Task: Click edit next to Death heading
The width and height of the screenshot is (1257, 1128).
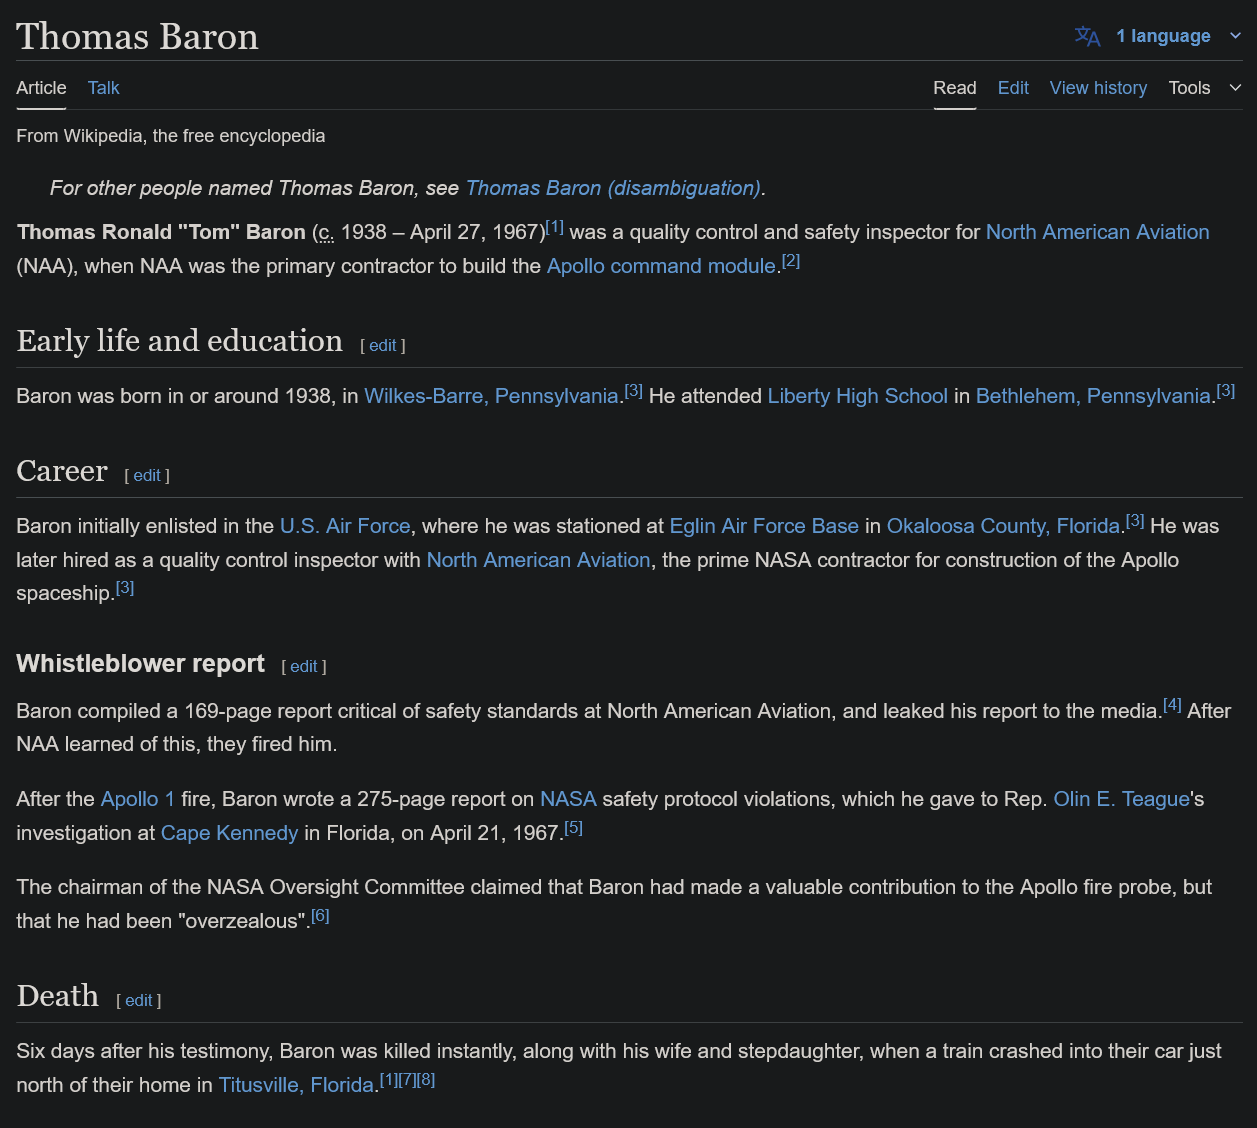Action: [139, 1000]
